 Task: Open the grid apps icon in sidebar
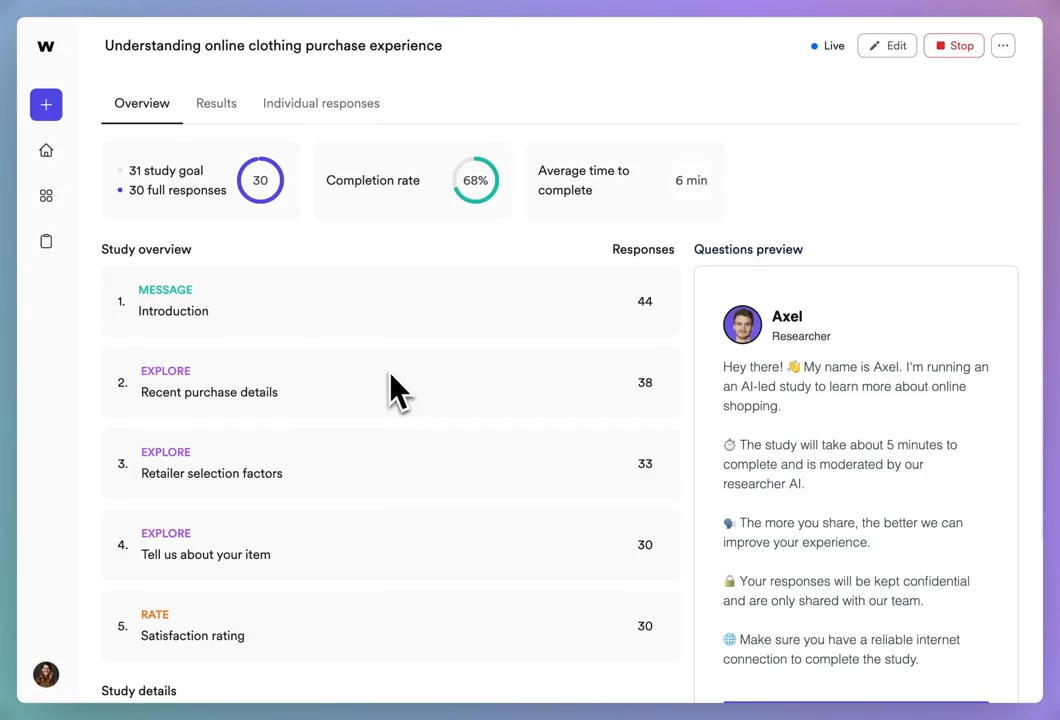click(x=46, y=196)
